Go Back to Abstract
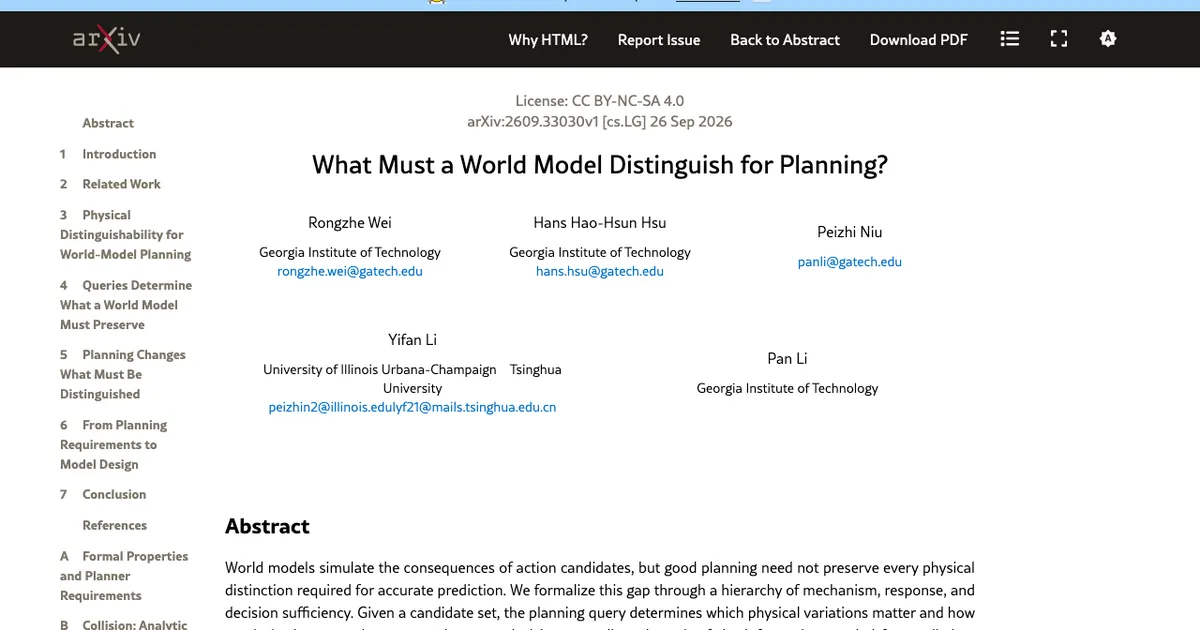Image resolution: width=1200 pixels, height=630 pixels. click(x=785, y=40)
